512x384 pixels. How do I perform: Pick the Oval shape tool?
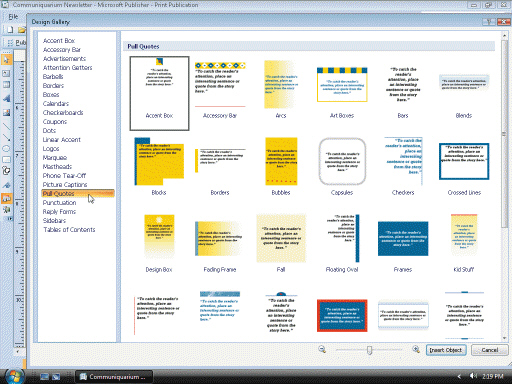click(6, 148)
